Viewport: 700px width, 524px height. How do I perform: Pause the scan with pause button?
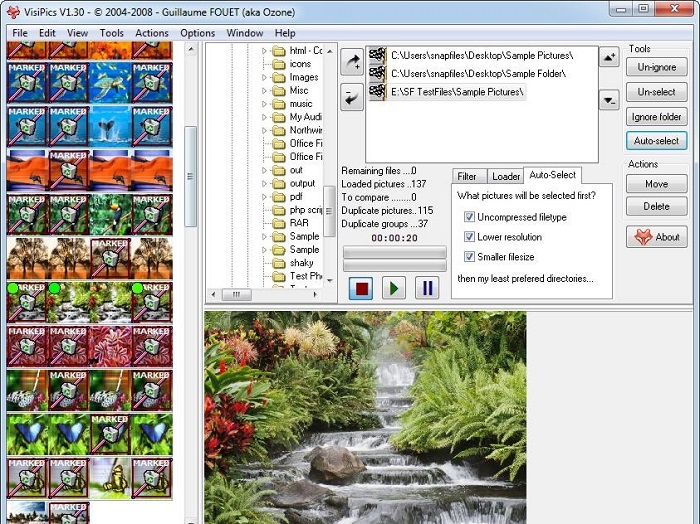click(x=427, y=288)
